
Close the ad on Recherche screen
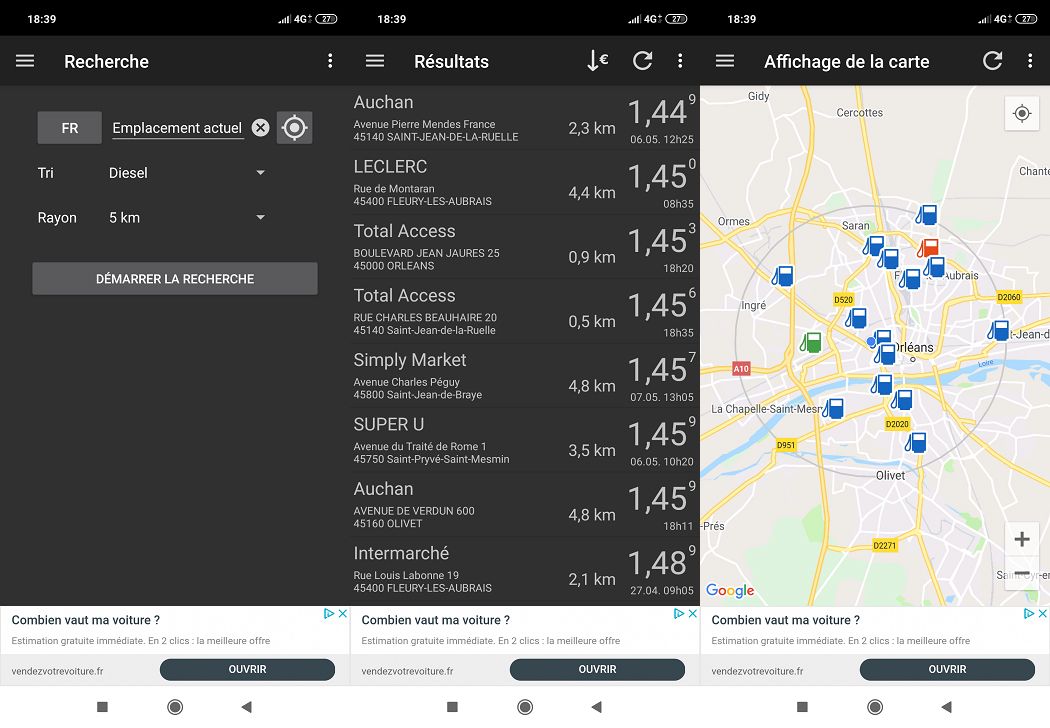[342, 613]
